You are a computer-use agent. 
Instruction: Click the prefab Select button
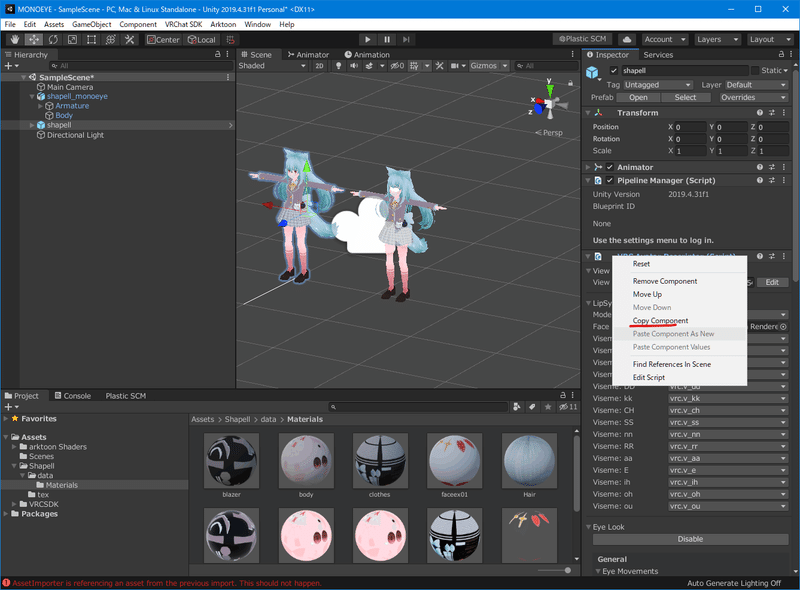[x=685, y=97]
